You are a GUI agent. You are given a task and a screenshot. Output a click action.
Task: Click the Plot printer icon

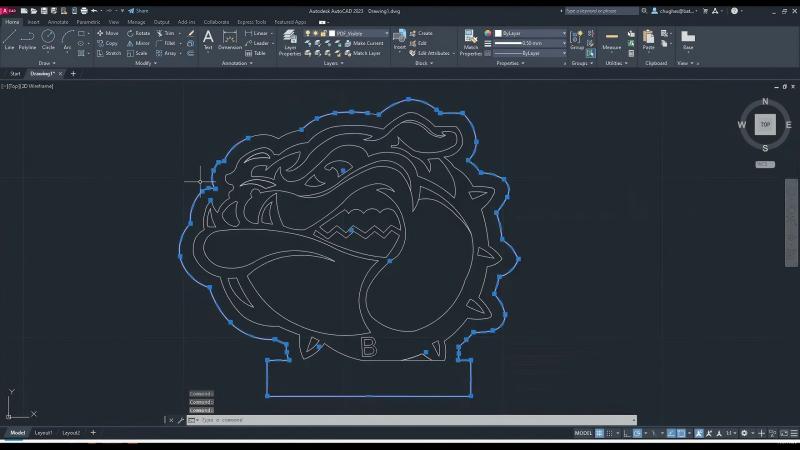84,11
